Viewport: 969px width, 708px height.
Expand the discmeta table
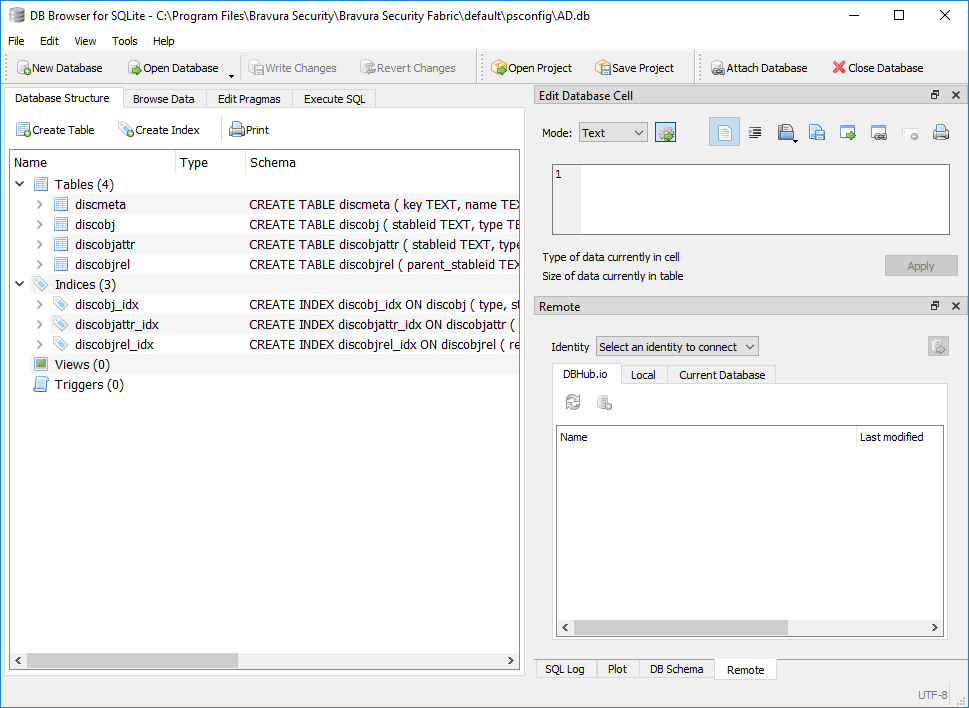(38, 203)
